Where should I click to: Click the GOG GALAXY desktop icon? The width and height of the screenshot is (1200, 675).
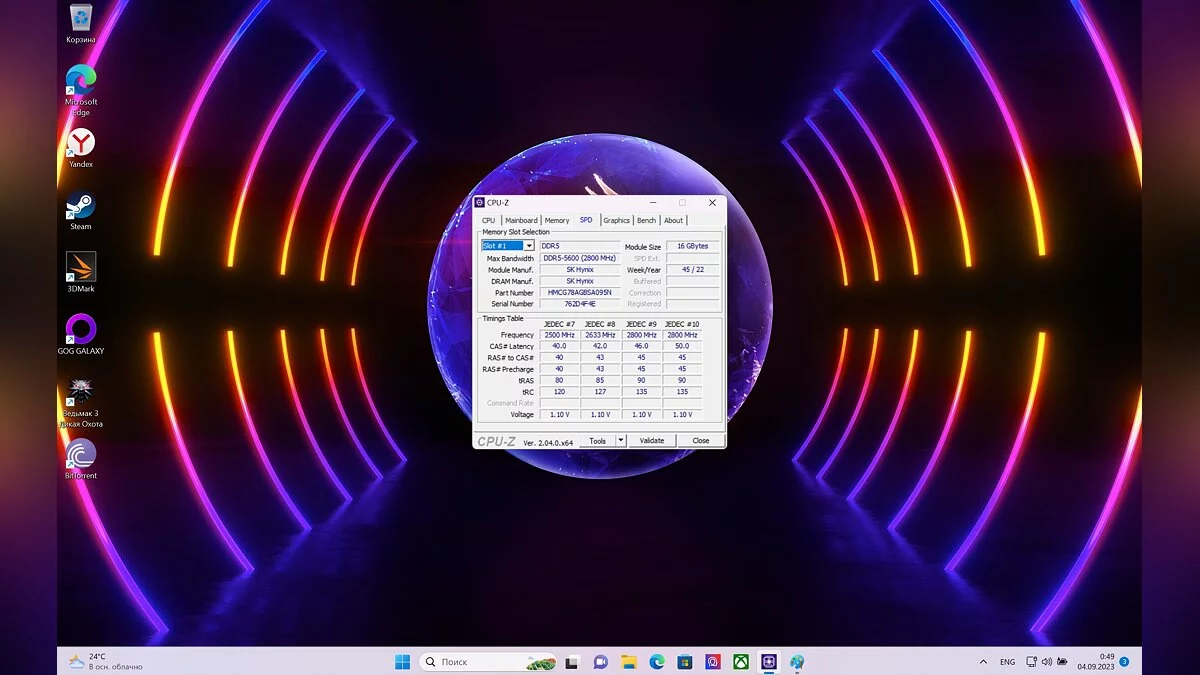click(x=80, y=330)
